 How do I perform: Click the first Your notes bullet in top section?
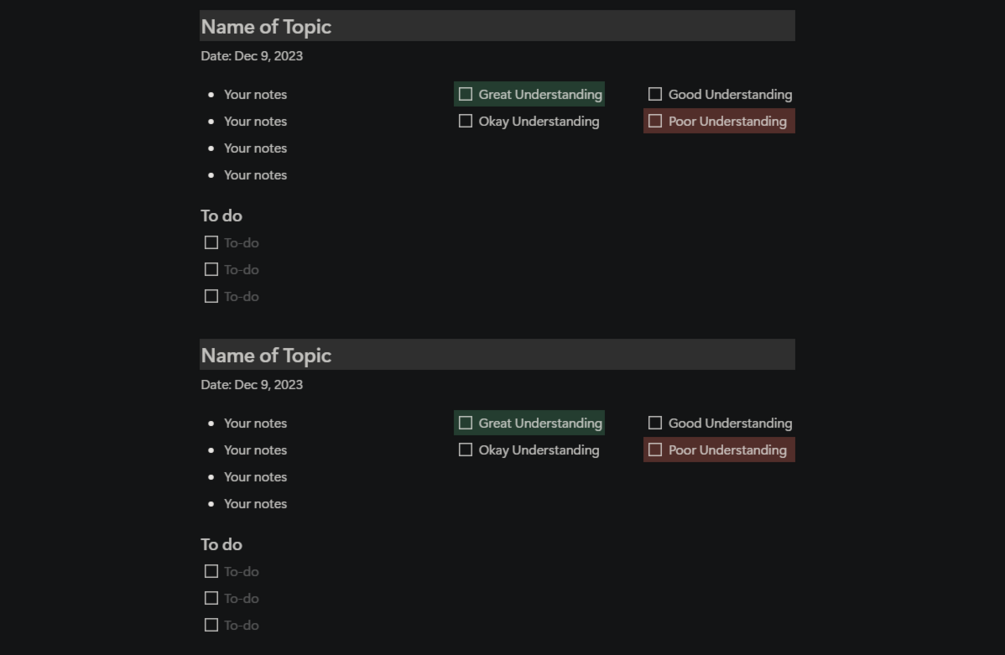pyautogui.click(x=255, y=94)
